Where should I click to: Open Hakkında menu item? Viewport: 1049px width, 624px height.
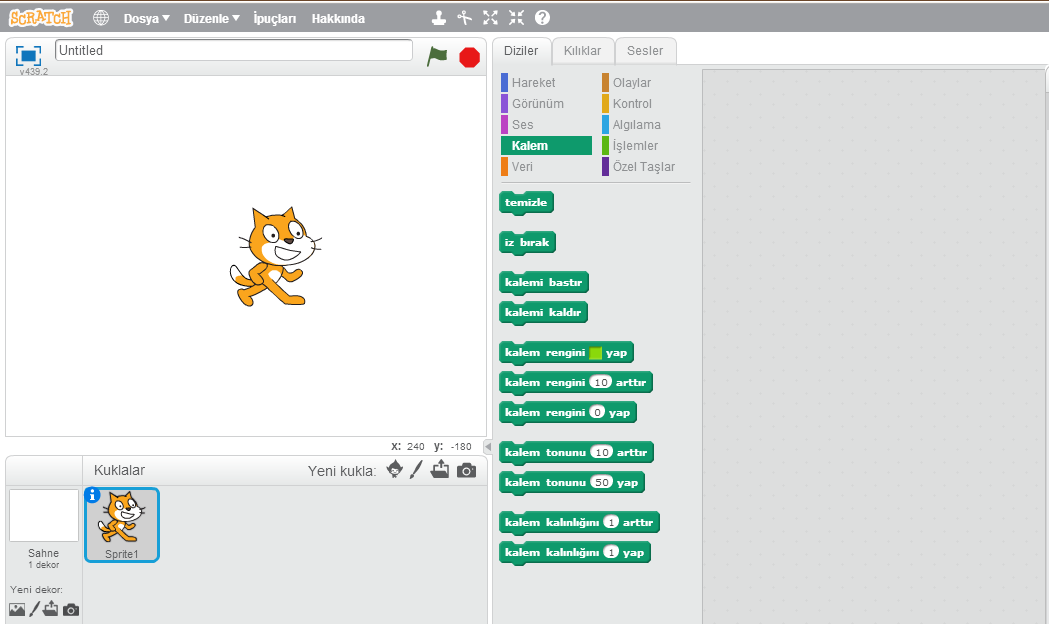pos(338,19)
